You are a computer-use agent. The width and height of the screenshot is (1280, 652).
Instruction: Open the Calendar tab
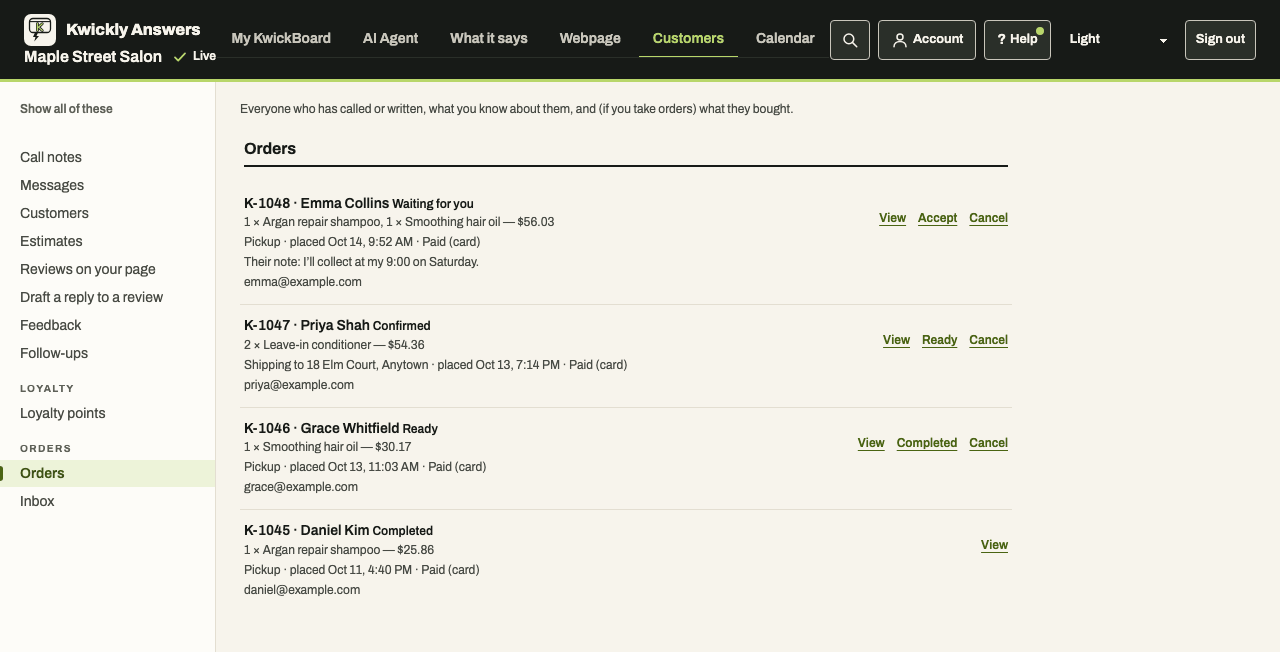pyautogui.click(x=785, y=39)
